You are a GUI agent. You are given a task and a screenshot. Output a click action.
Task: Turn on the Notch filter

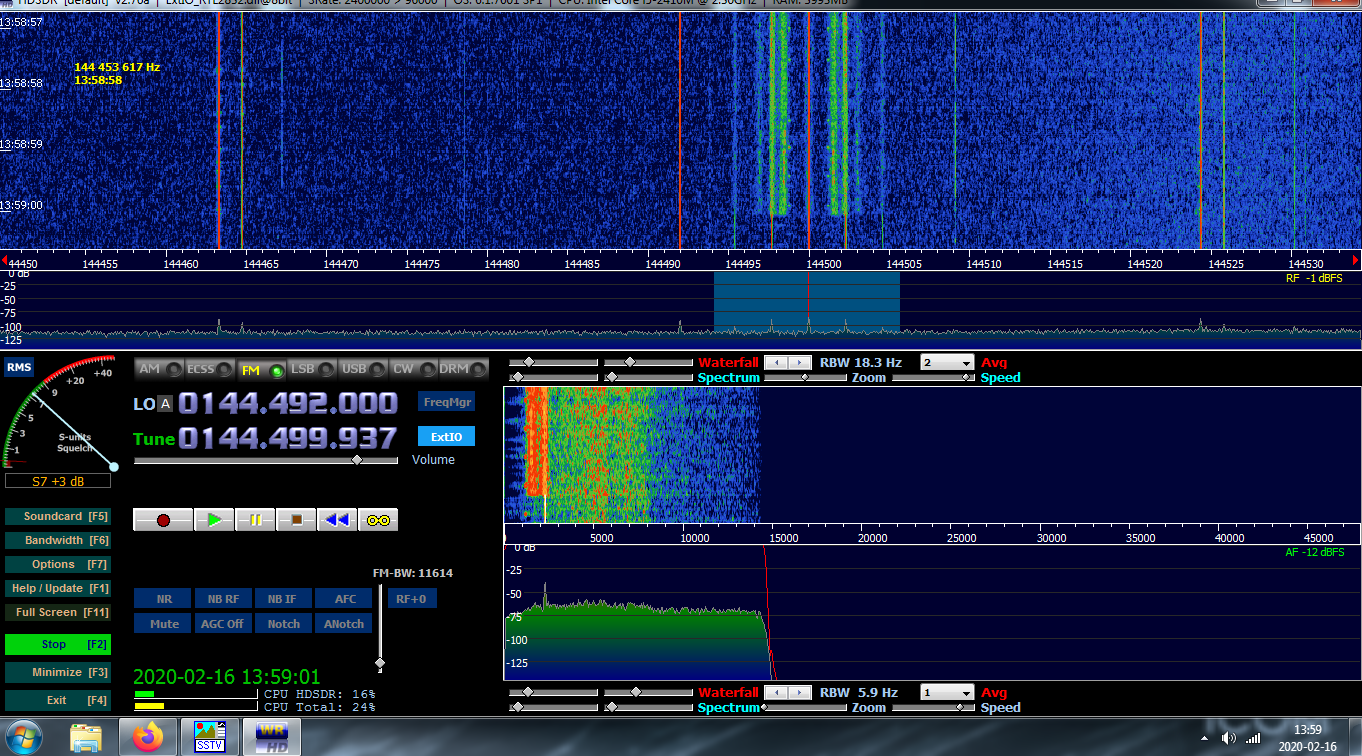[283, 623]
